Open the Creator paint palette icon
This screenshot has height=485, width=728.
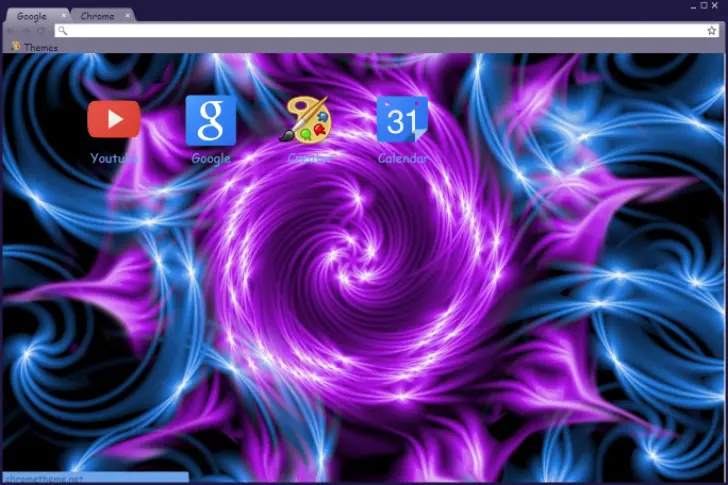coord(308,120)
